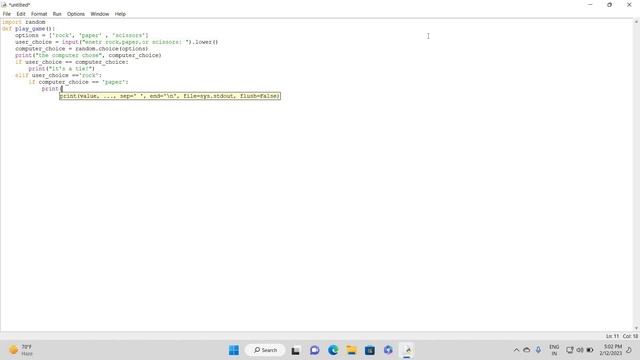Image resolution: width=640 pixels, height=360 pixels.
Task: Click the 'def play_game():' line
Action: (28, 29)
